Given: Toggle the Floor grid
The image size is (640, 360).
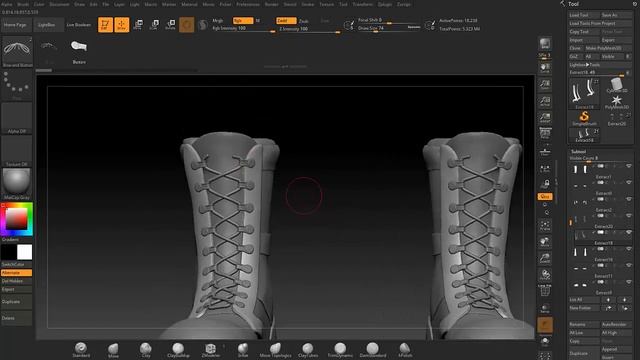Looking at the screenshot, I should [x=544, y=151].
